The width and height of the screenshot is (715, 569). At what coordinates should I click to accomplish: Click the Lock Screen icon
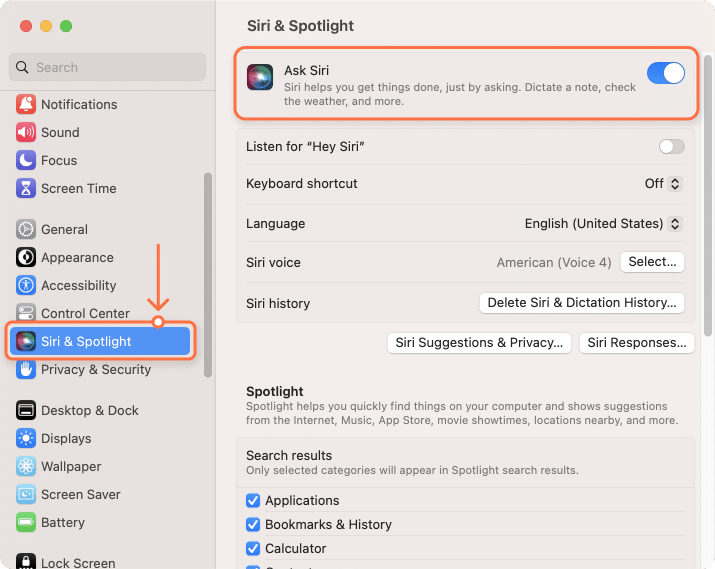26,562
